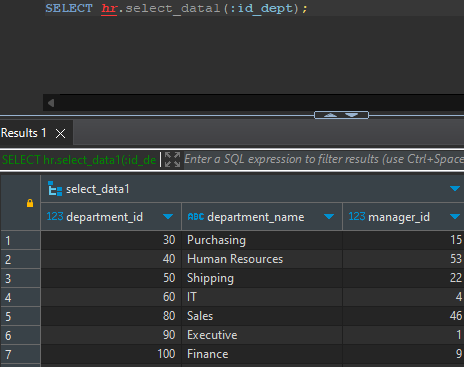This screenshot has width=464, height=367.
Task: Click the SQL filter expression field
Action: click(x=323, y=159)
